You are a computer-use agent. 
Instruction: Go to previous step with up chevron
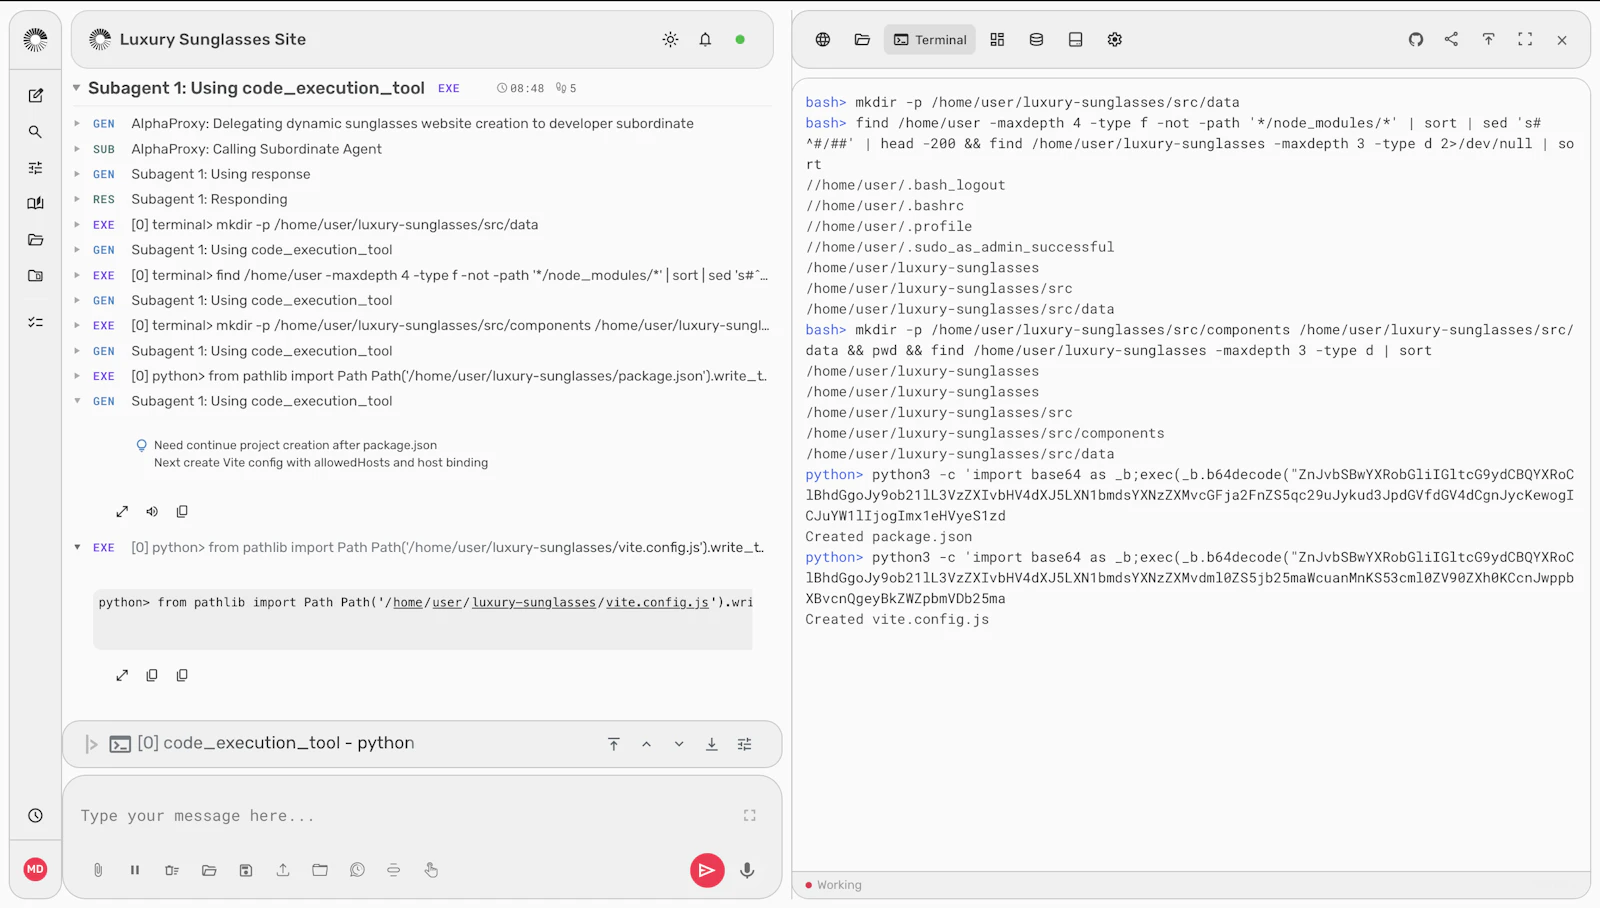(x=647, y=744)
